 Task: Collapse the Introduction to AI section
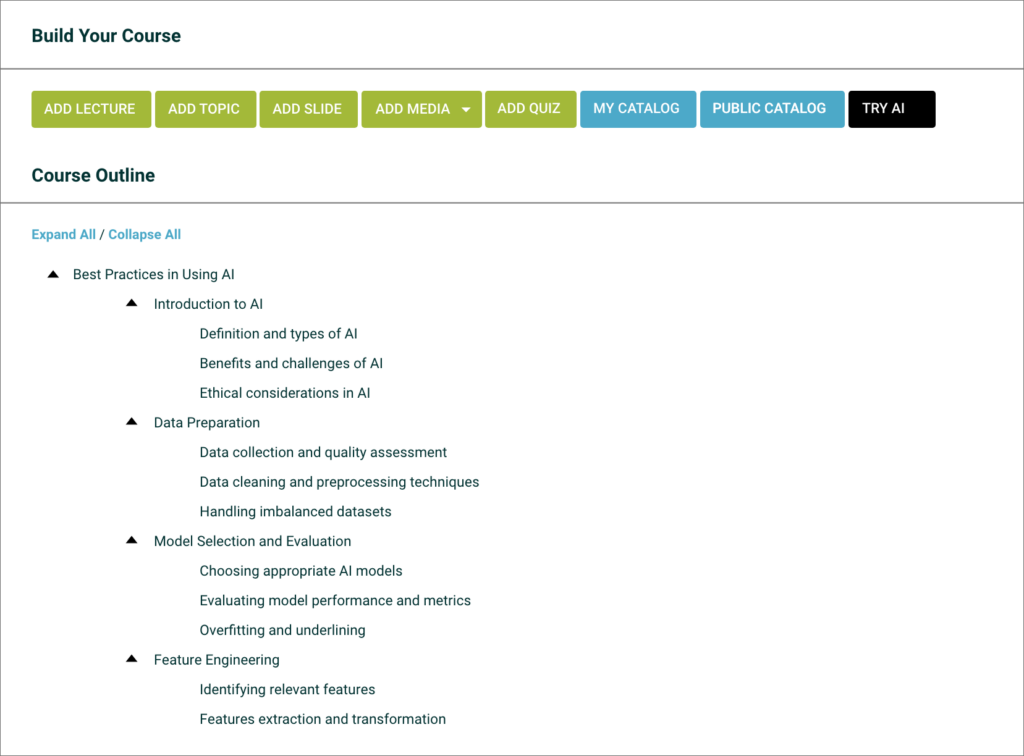point(131,303)
